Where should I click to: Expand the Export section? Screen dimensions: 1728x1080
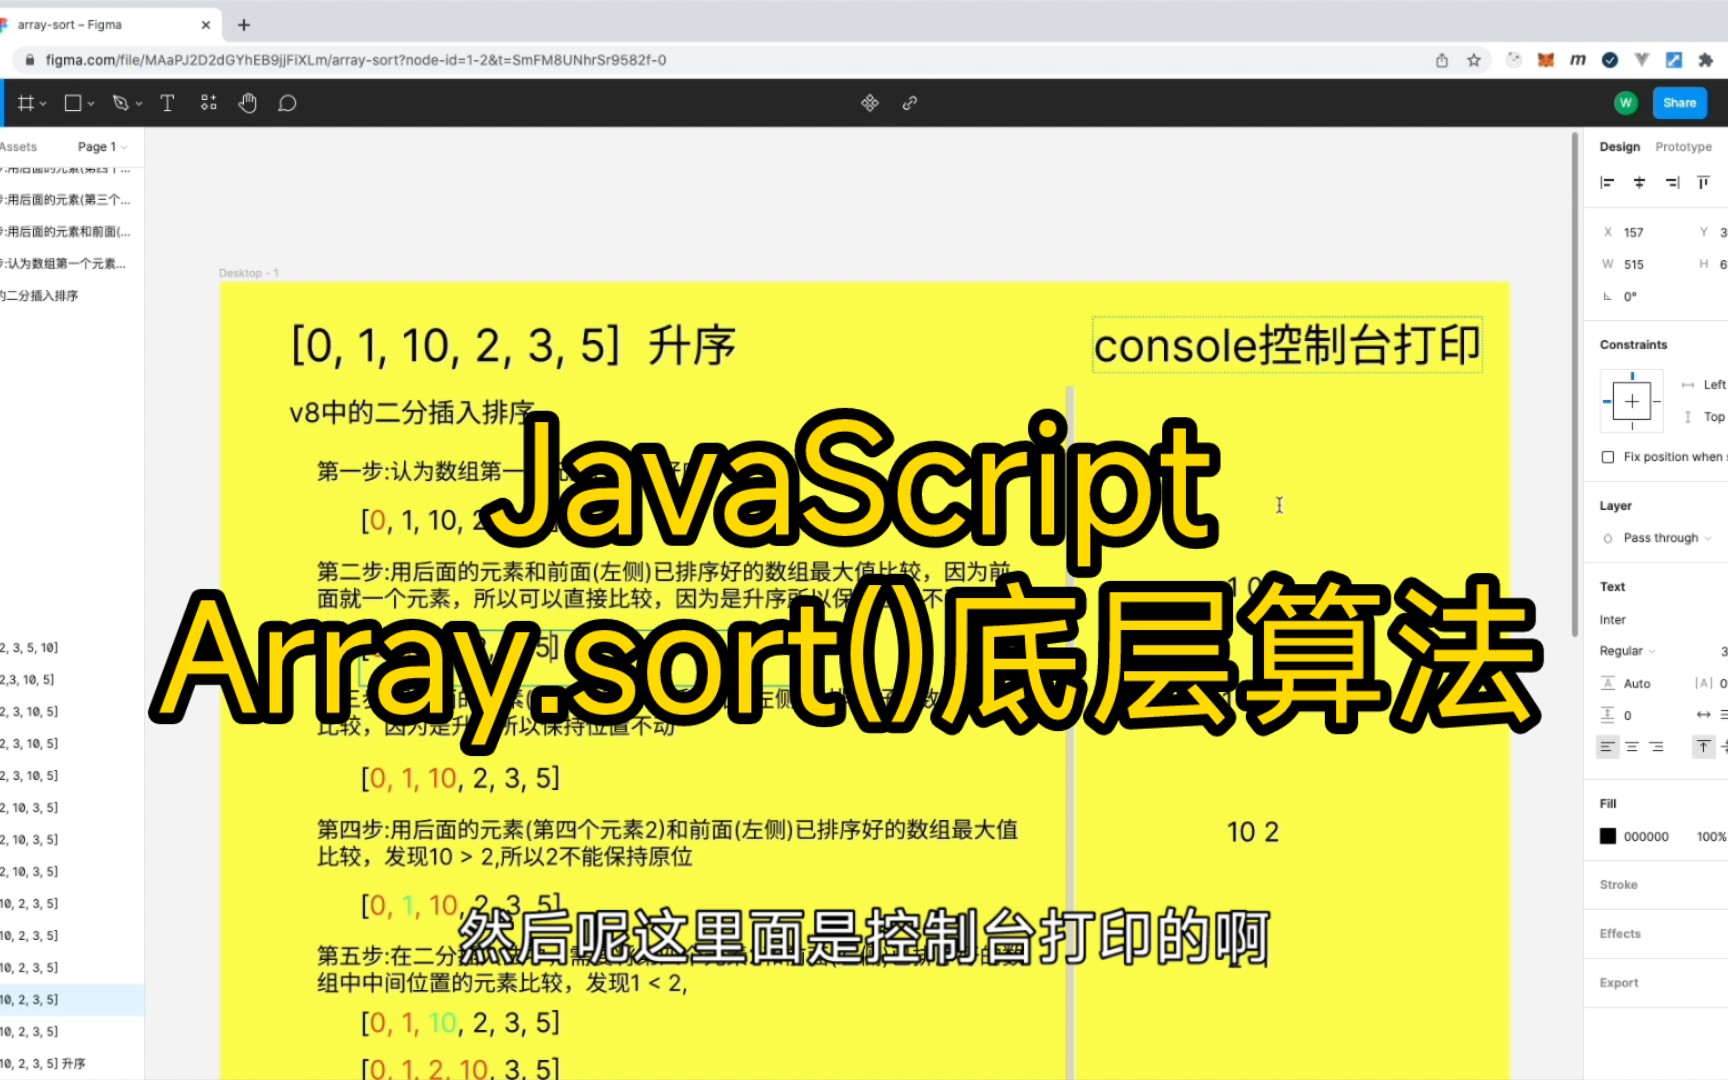tap(1618, 982)
